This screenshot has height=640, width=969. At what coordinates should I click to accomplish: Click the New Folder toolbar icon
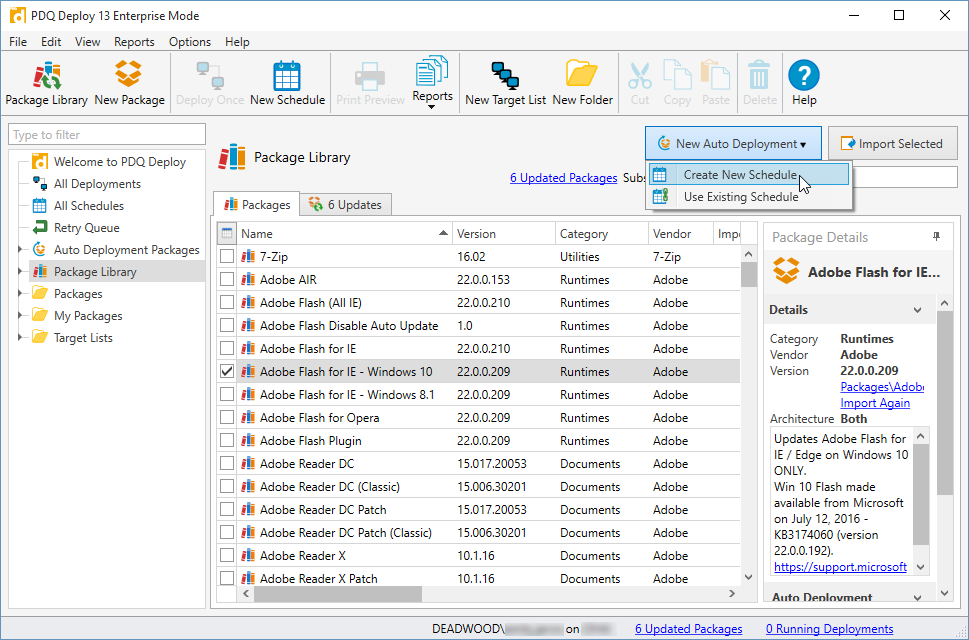pyautogui.click(x=582, y=83)
